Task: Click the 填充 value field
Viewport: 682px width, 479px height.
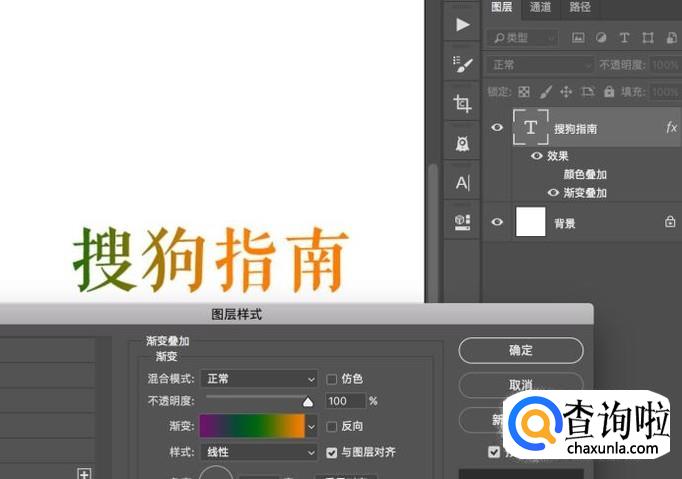Action: click(665, 92)
